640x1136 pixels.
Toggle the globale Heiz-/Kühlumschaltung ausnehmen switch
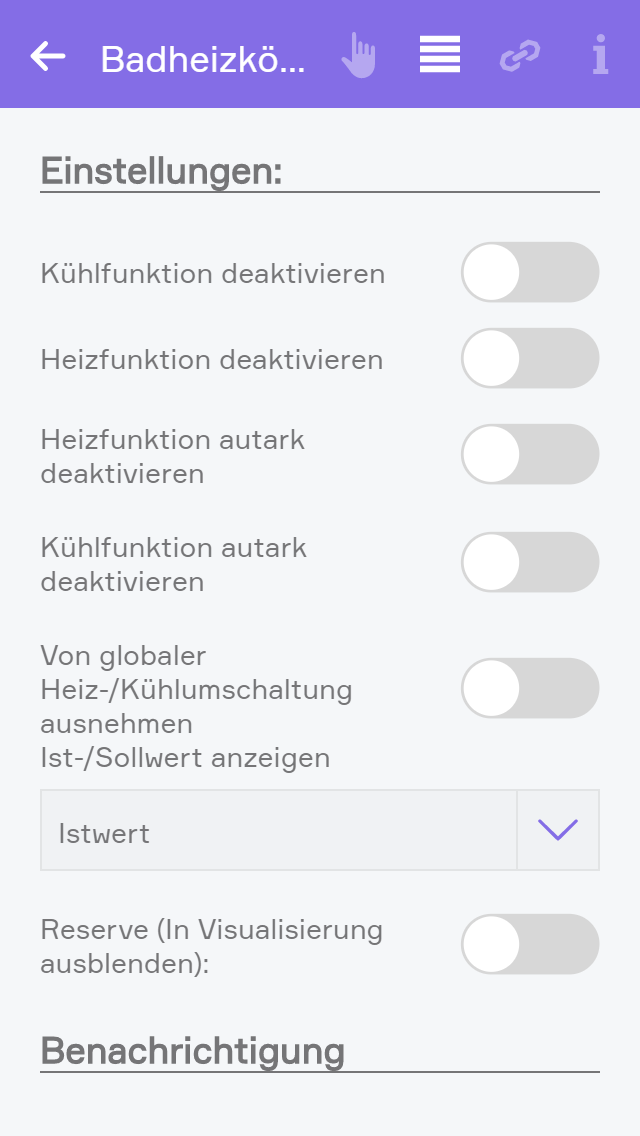[x=530, y=688]
